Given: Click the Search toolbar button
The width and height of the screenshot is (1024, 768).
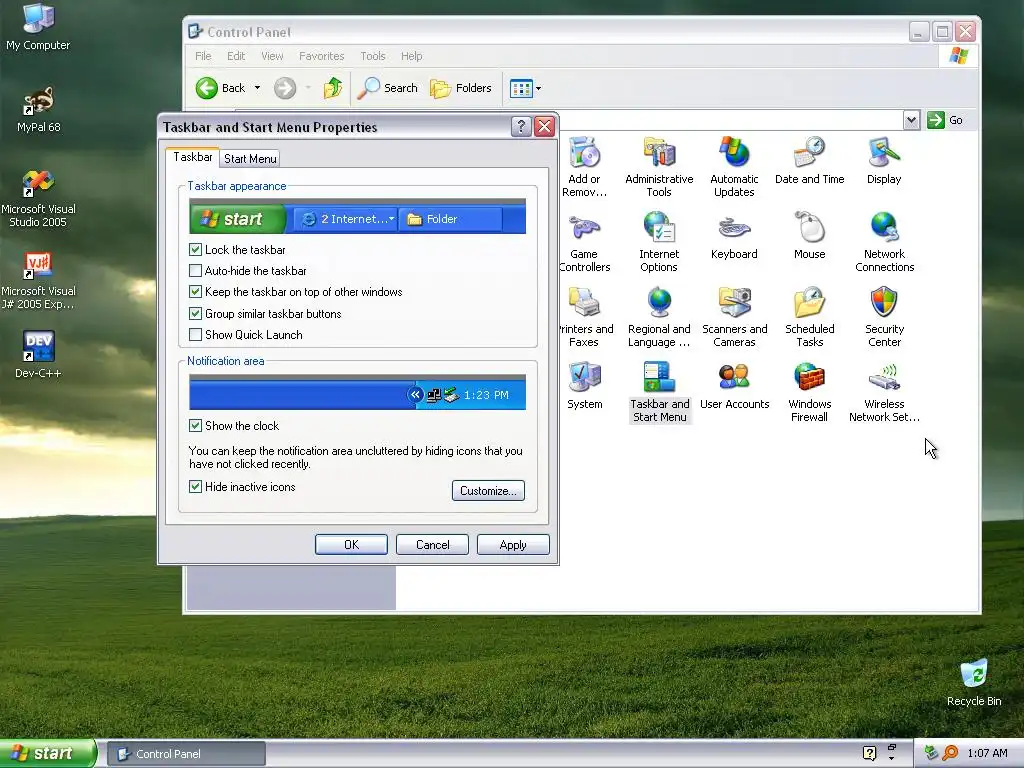Looking at the screenshot, I should 387,88.
